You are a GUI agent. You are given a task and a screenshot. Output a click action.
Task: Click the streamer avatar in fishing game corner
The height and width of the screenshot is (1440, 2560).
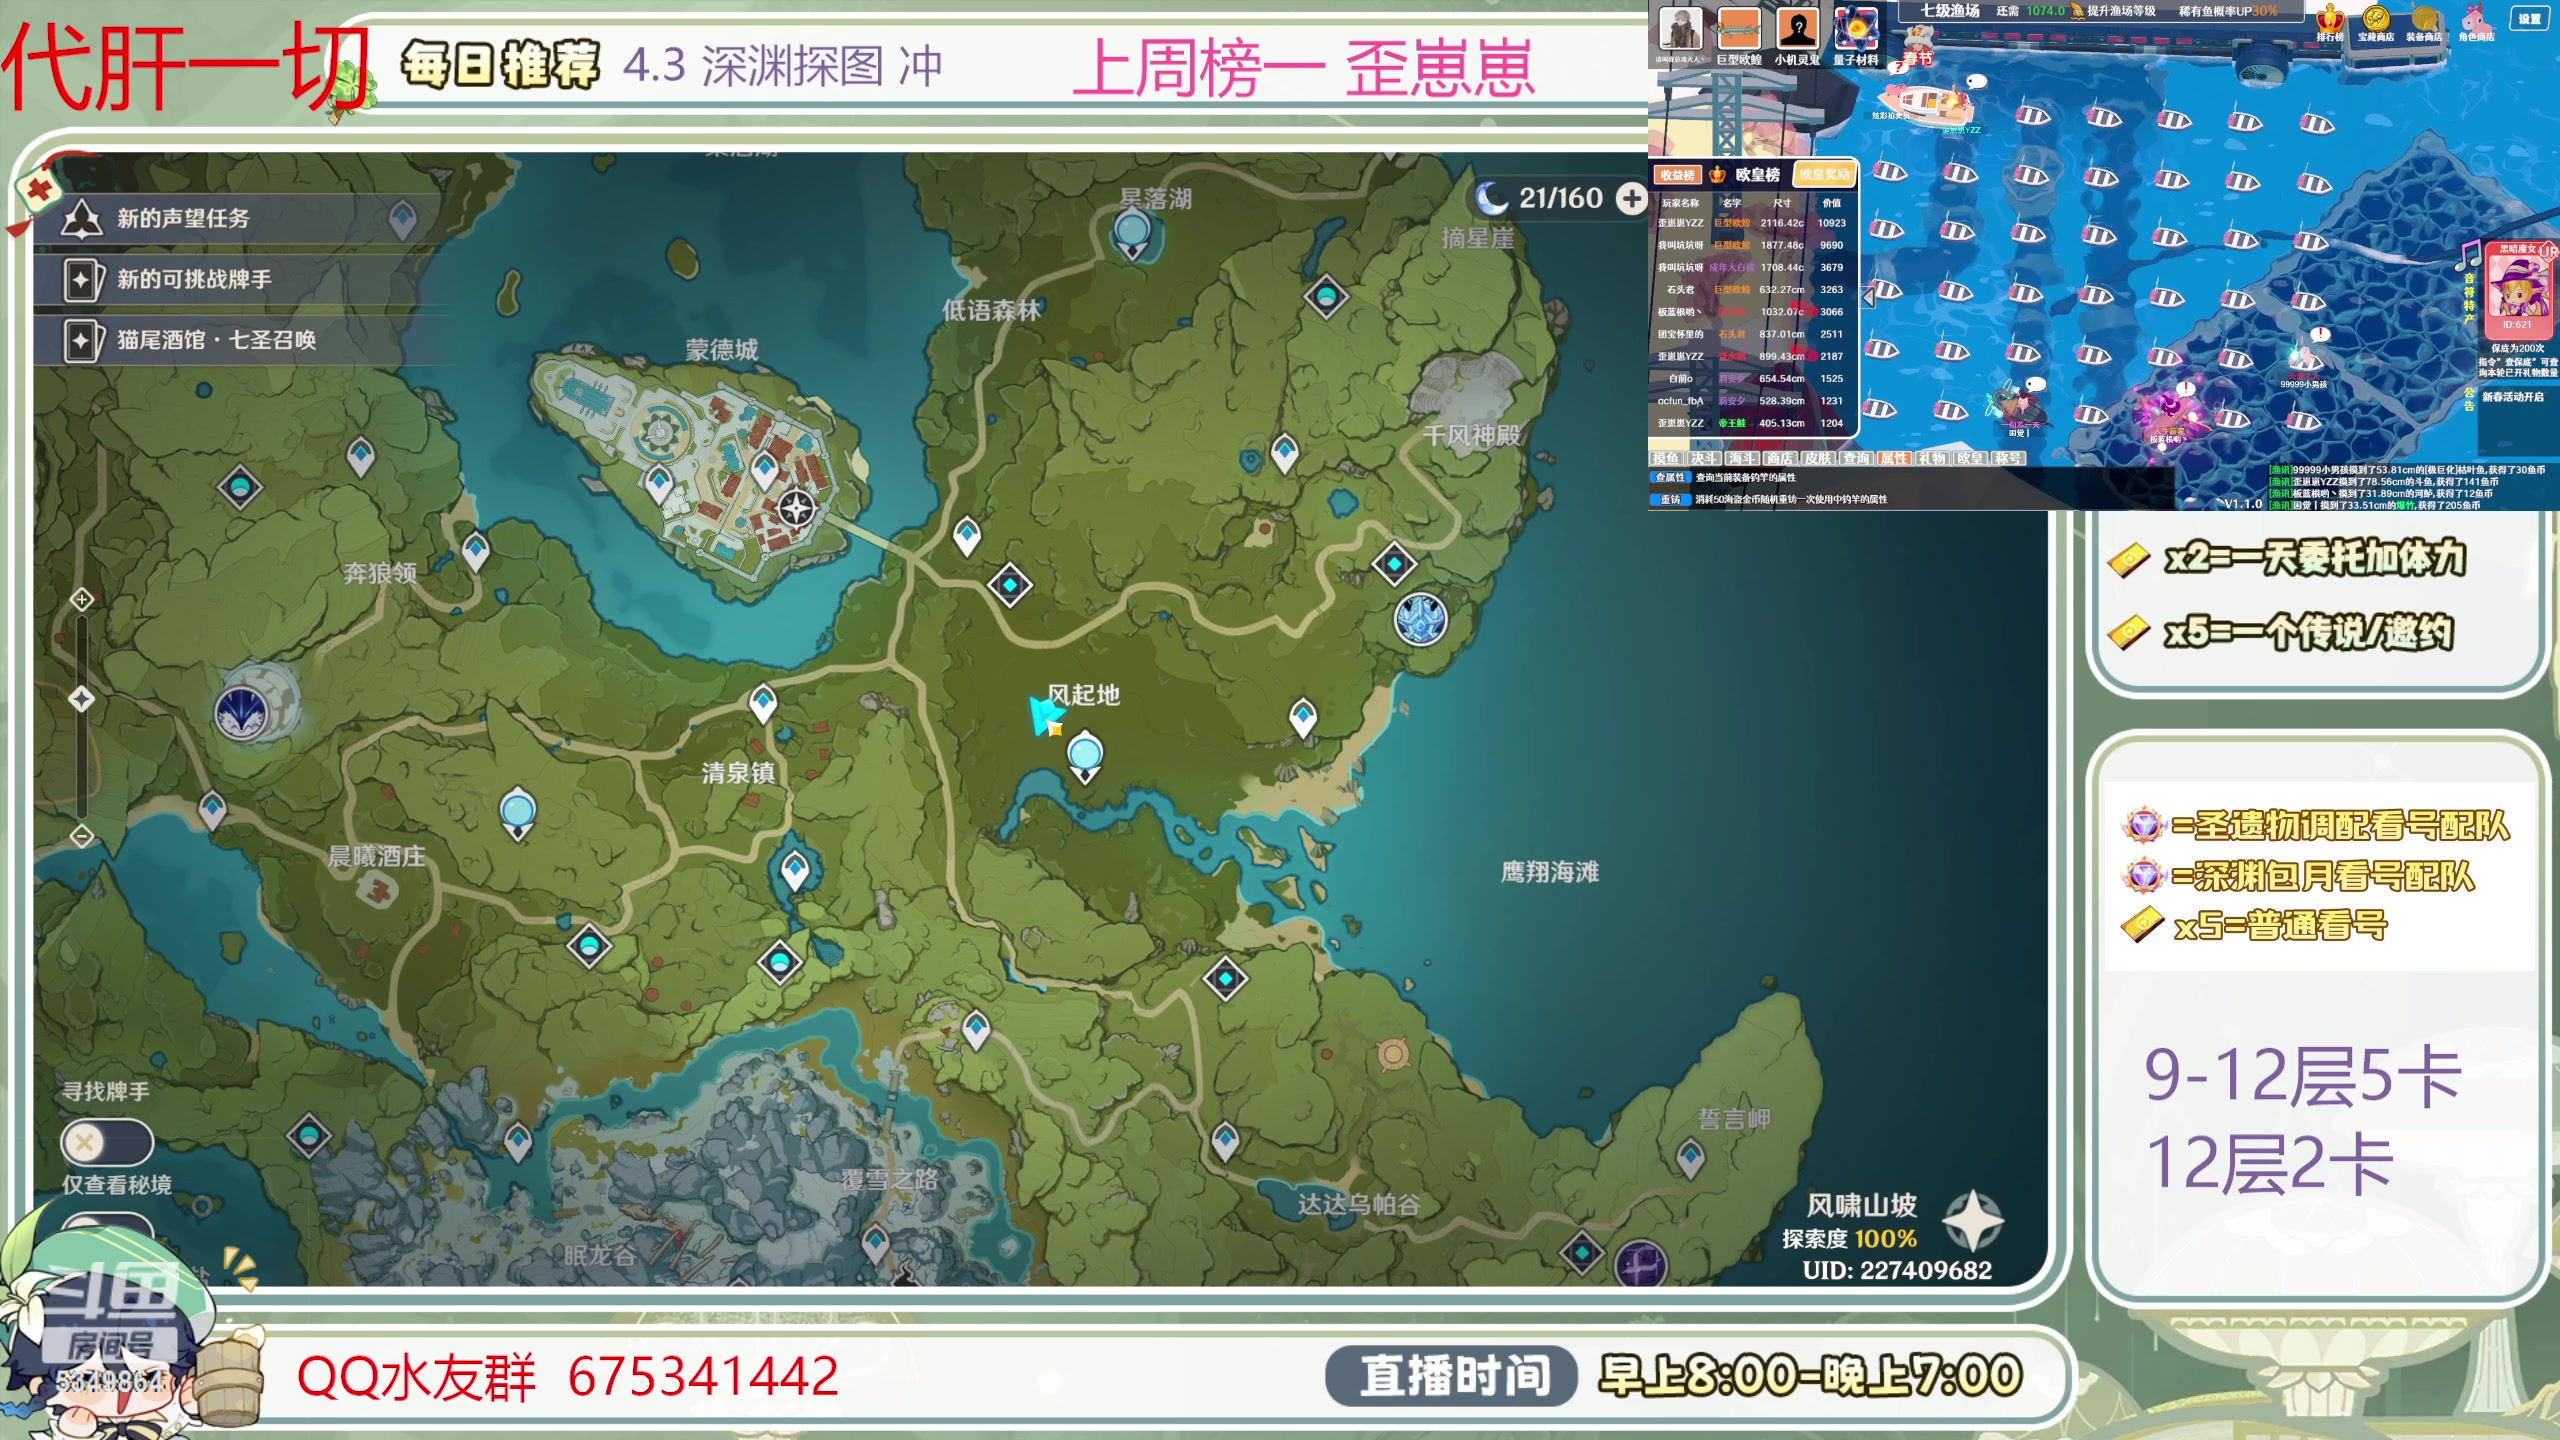(1680, 28)
